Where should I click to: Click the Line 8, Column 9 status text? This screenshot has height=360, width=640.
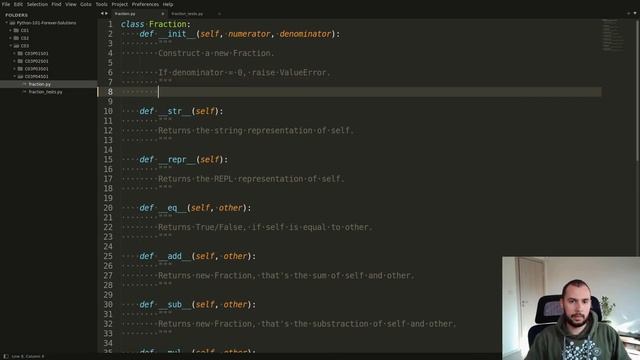(28, 356)
